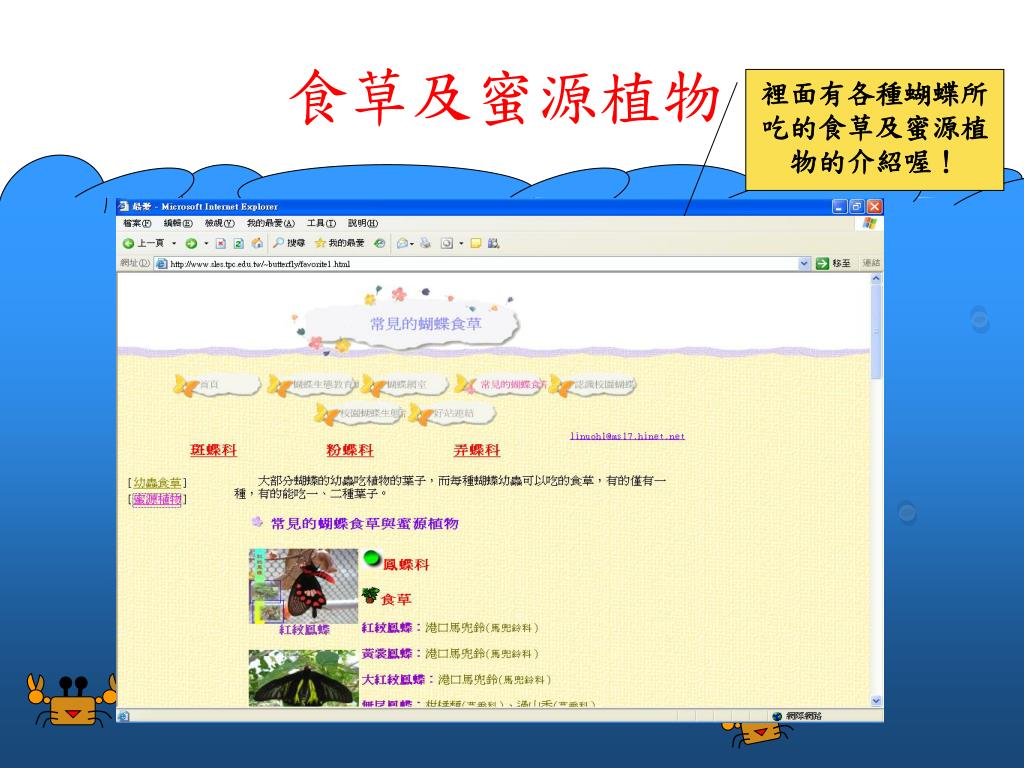Open the 說明(H) menu

click(362, 223)
